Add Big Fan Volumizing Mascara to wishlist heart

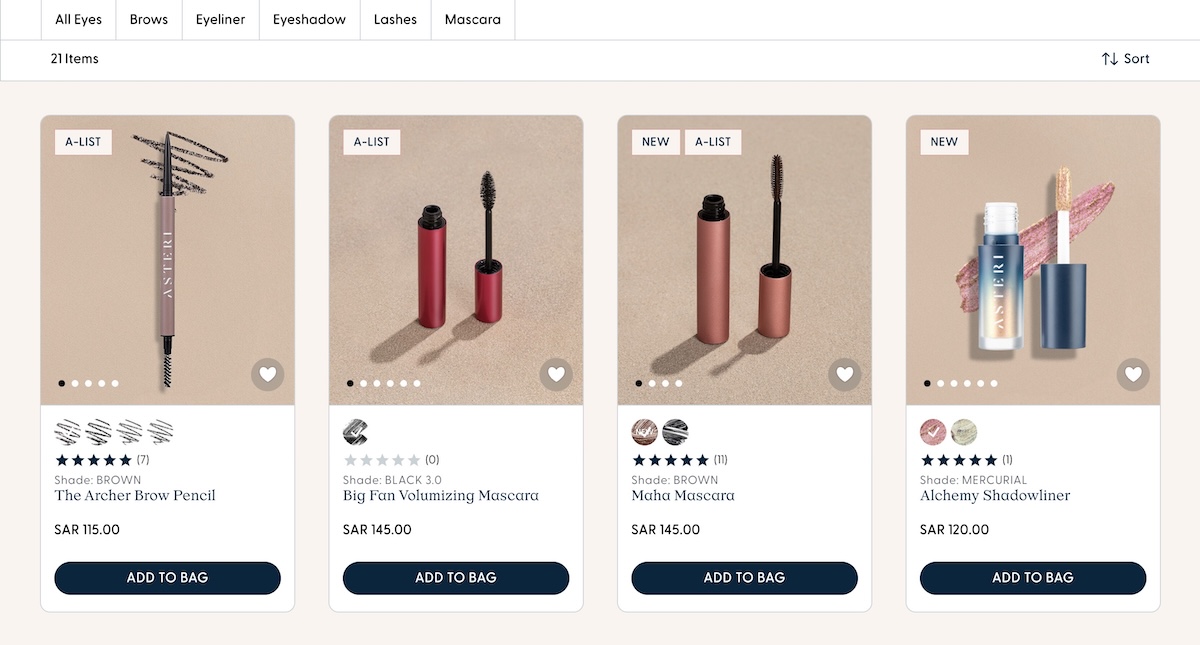556,375
